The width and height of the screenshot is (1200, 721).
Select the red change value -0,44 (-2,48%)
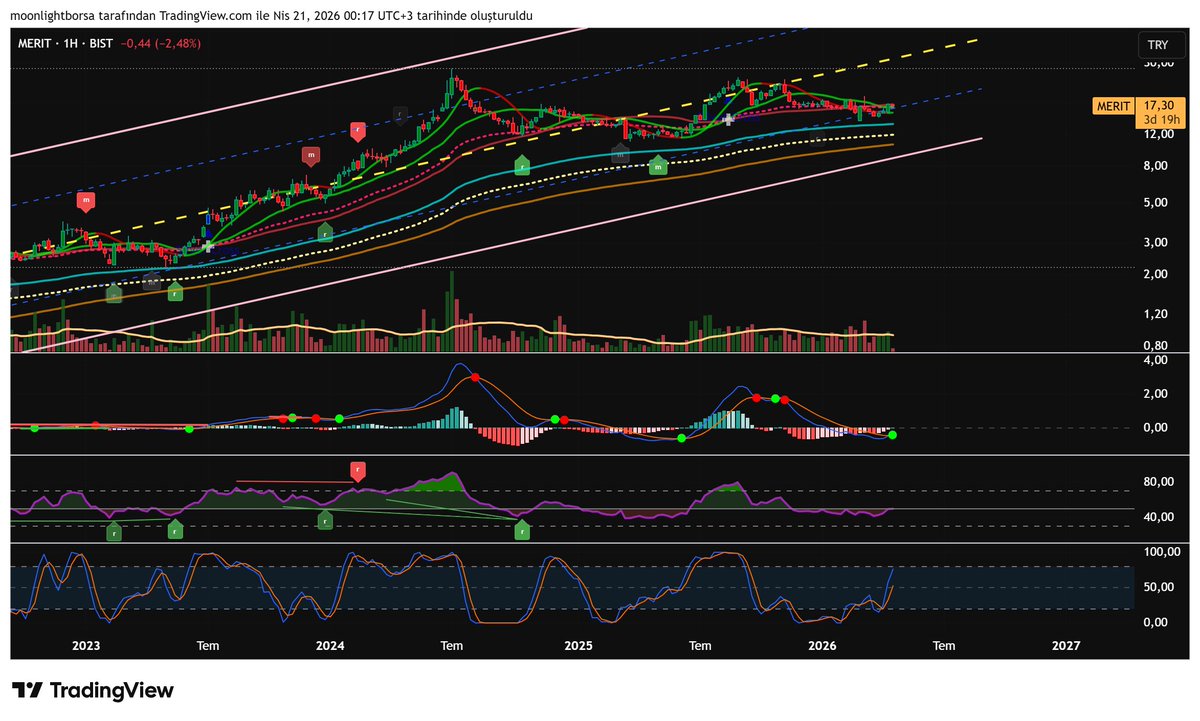tap(160, 43)
